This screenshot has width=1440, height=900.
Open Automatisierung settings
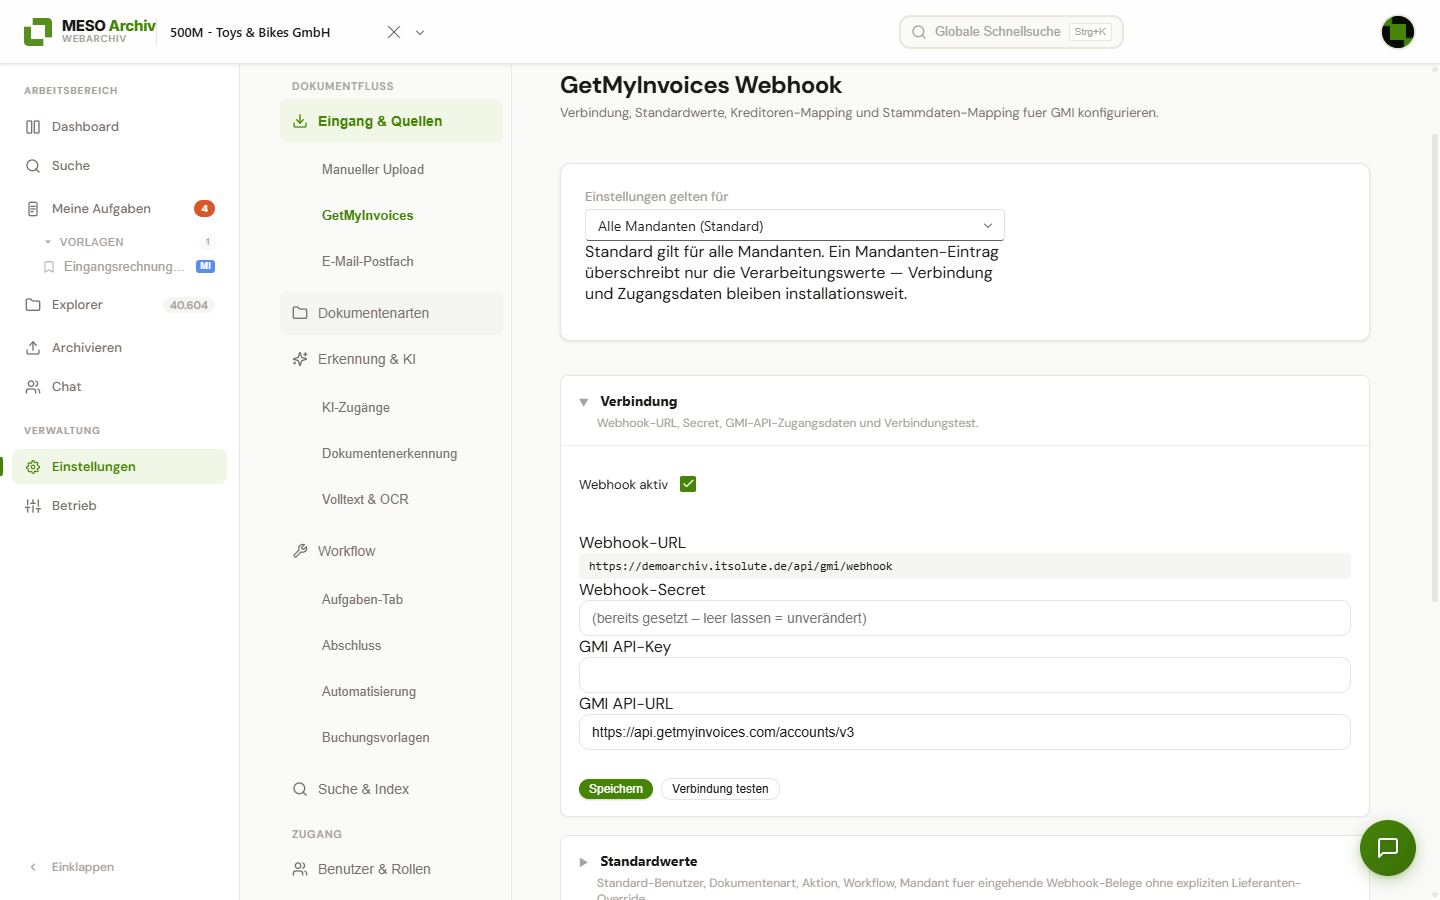[x=369, y=692]
